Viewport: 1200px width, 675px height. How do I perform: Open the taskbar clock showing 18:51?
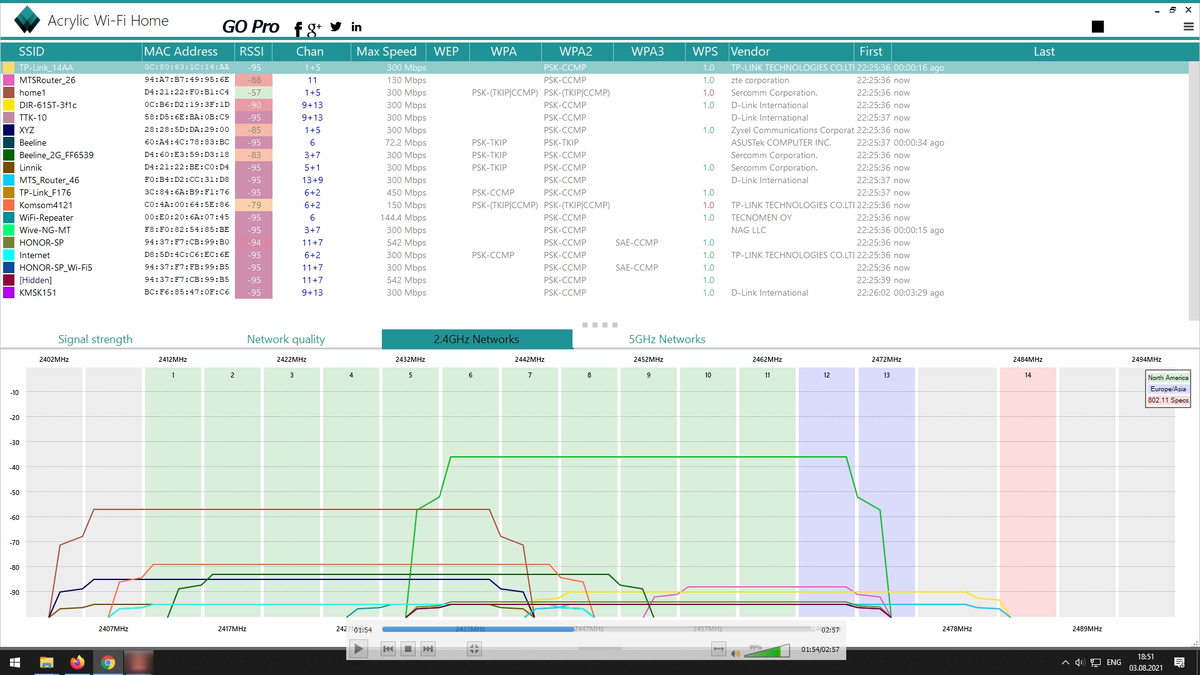(x=1145, y=662)
